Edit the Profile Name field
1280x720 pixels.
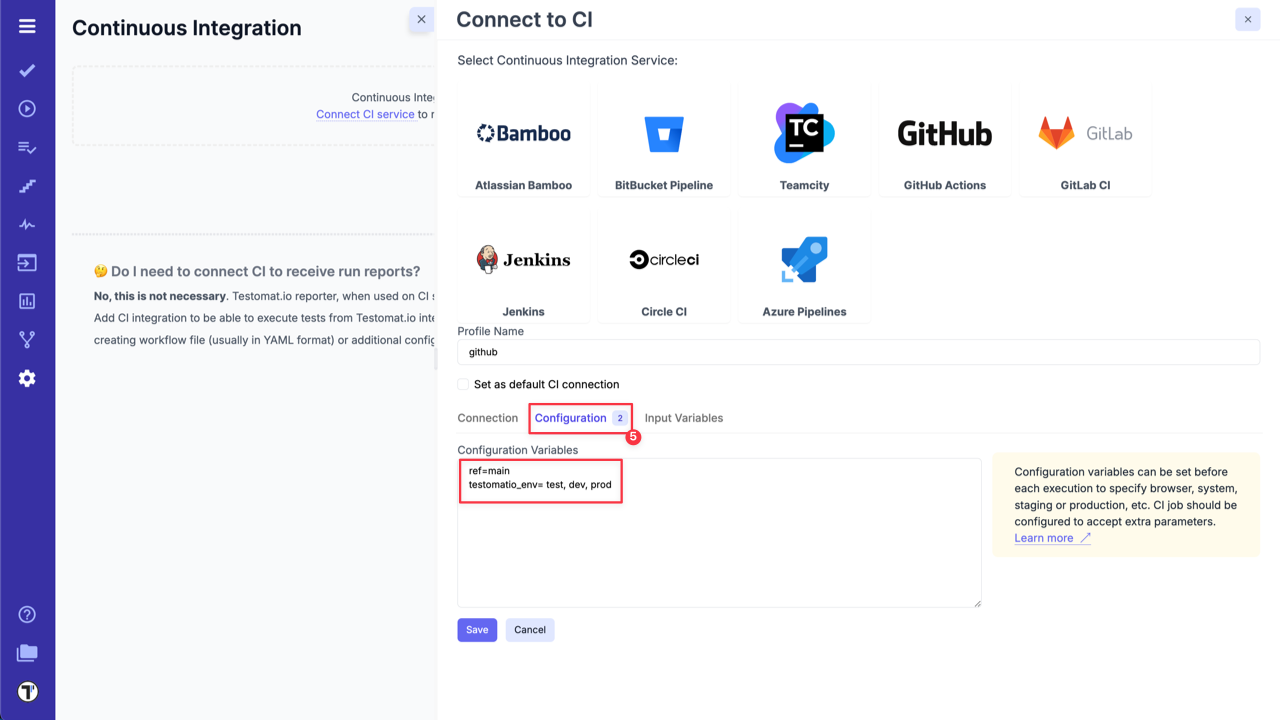[x=858, y=351]
